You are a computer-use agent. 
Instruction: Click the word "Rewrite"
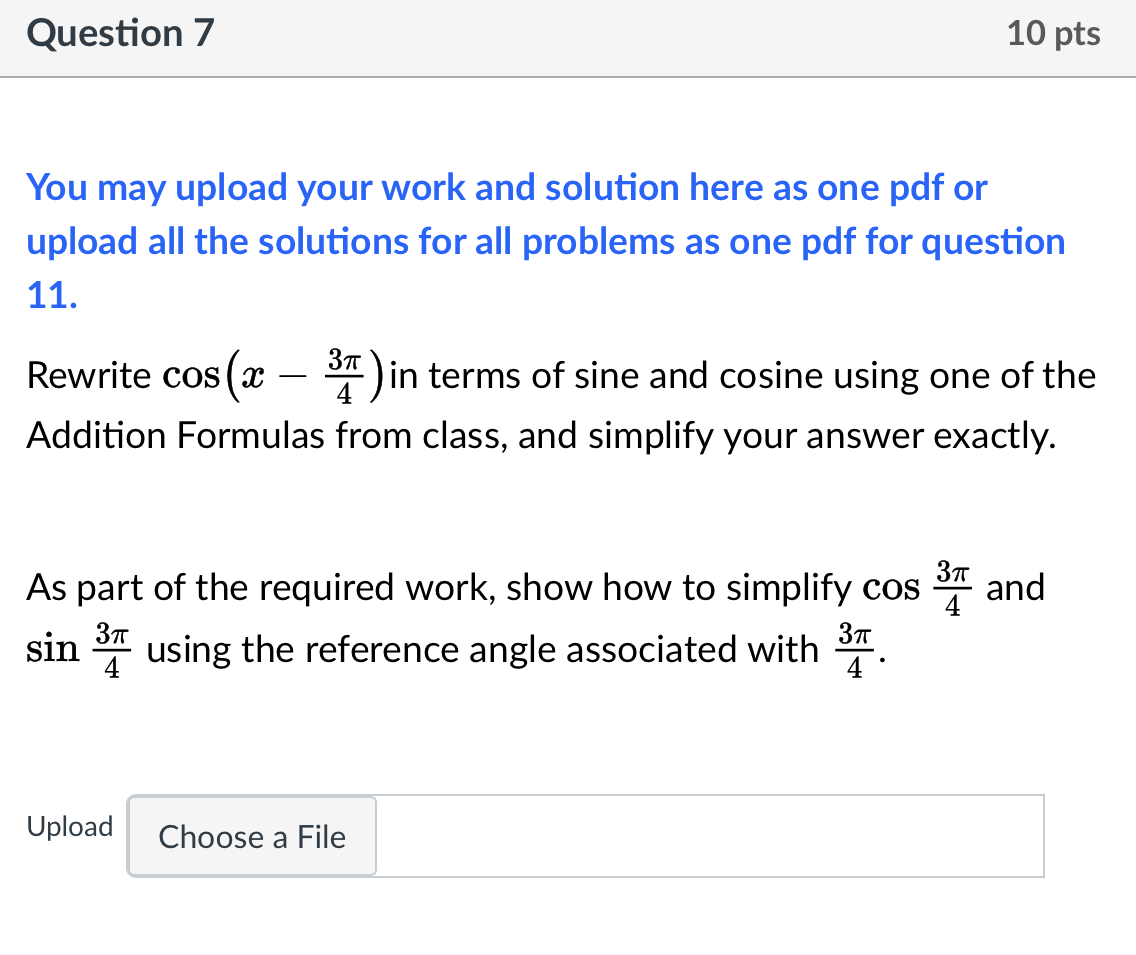88,377
